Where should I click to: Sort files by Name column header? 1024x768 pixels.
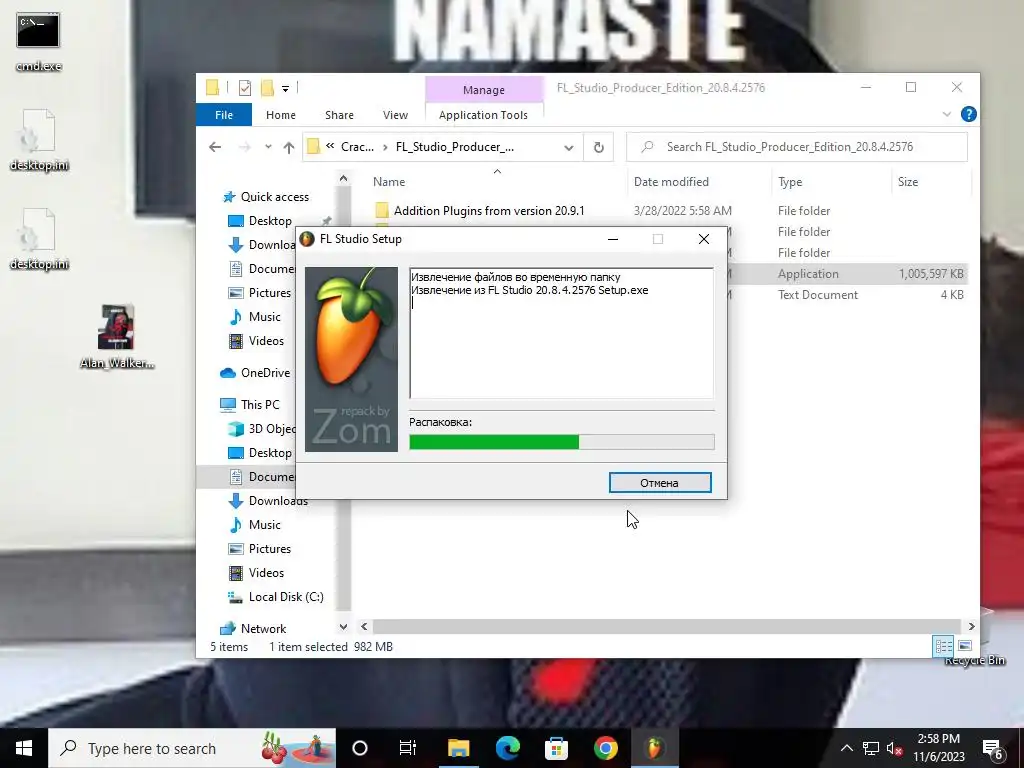[x=389, y=182]
